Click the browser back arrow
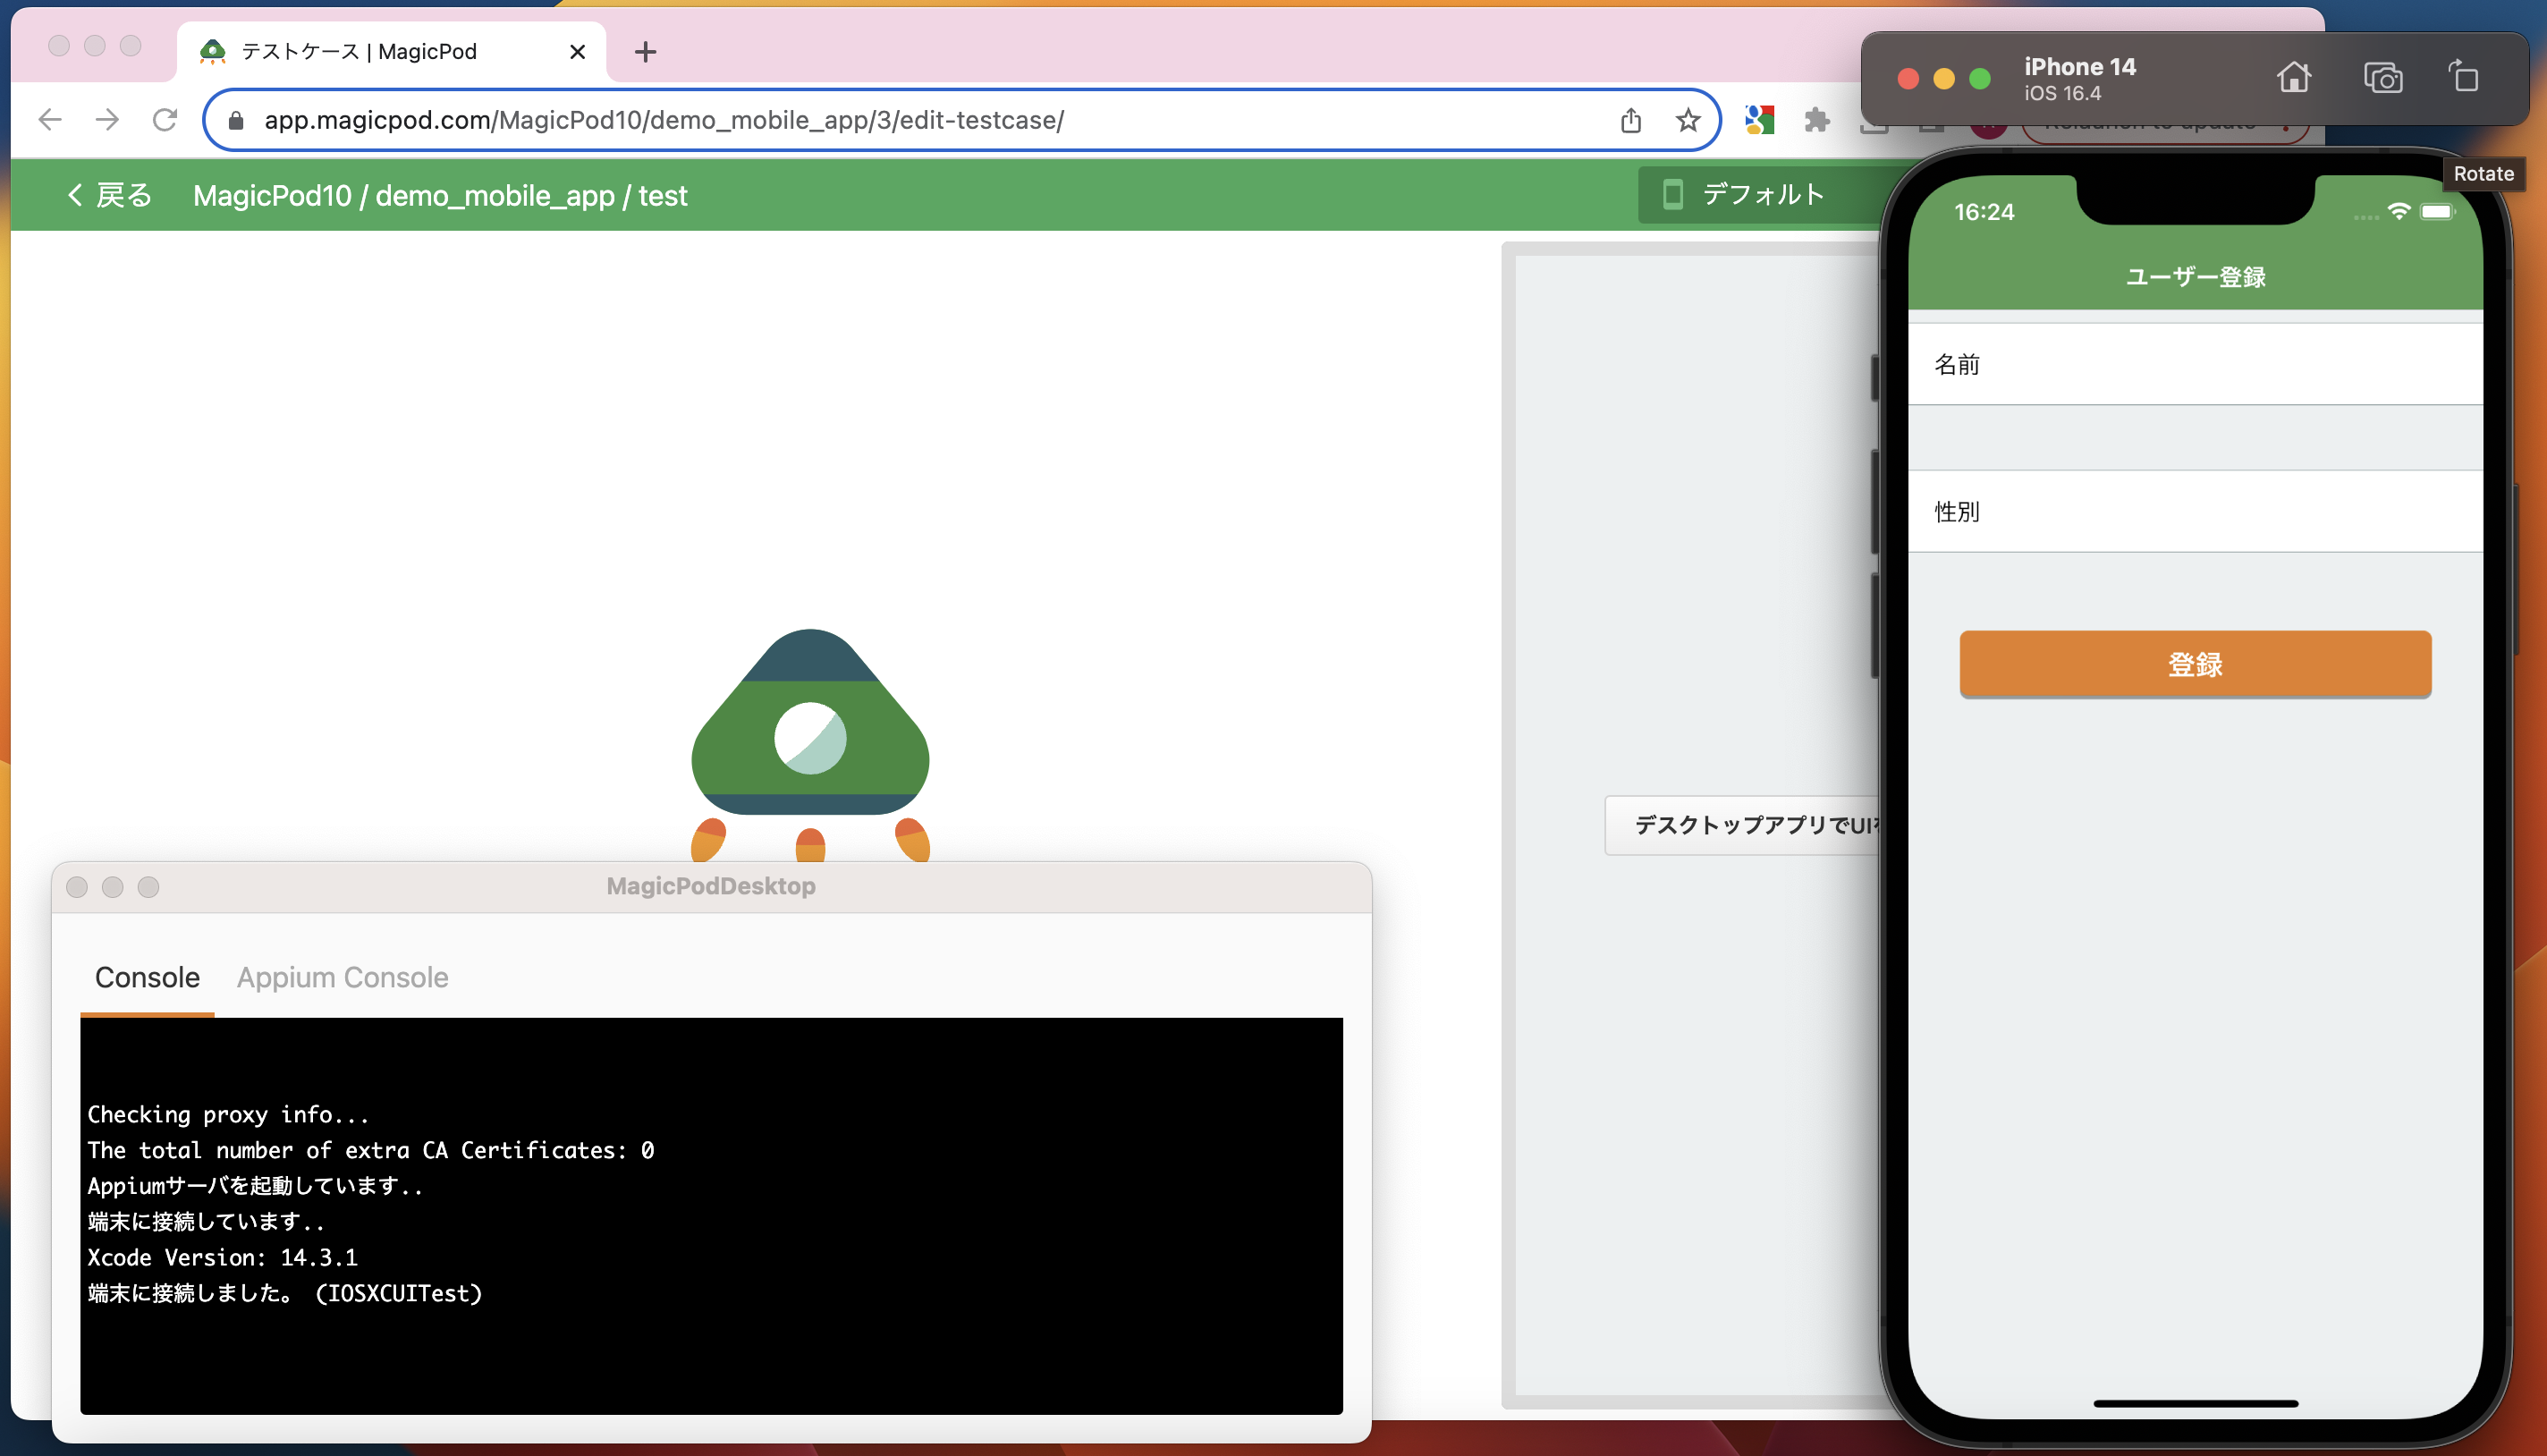Screen dimensions: 2547x1456 click(49, 120)
